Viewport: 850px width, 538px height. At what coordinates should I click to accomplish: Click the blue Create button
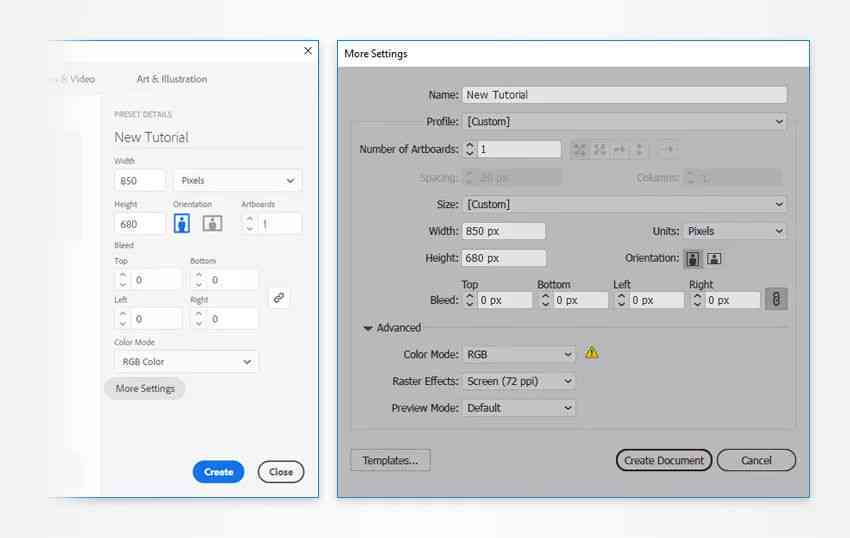coord(218,472)
